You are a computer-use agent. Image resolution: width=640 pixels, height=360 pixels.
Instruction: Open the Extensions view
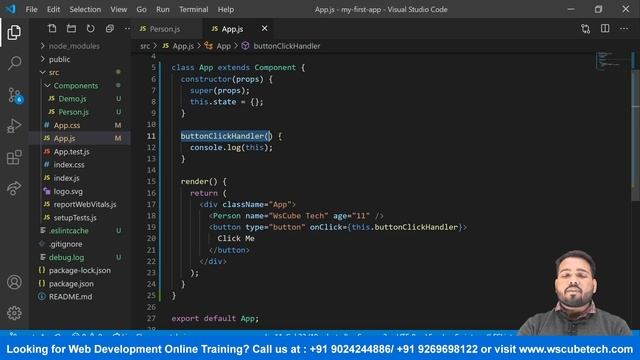tap(14, 157)
